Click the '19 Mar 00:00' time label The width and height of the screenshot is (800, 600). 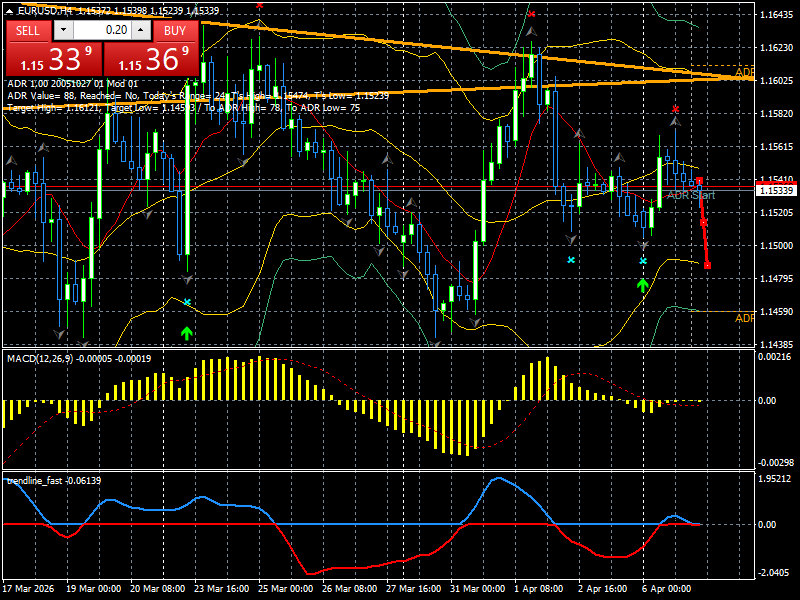93,589
